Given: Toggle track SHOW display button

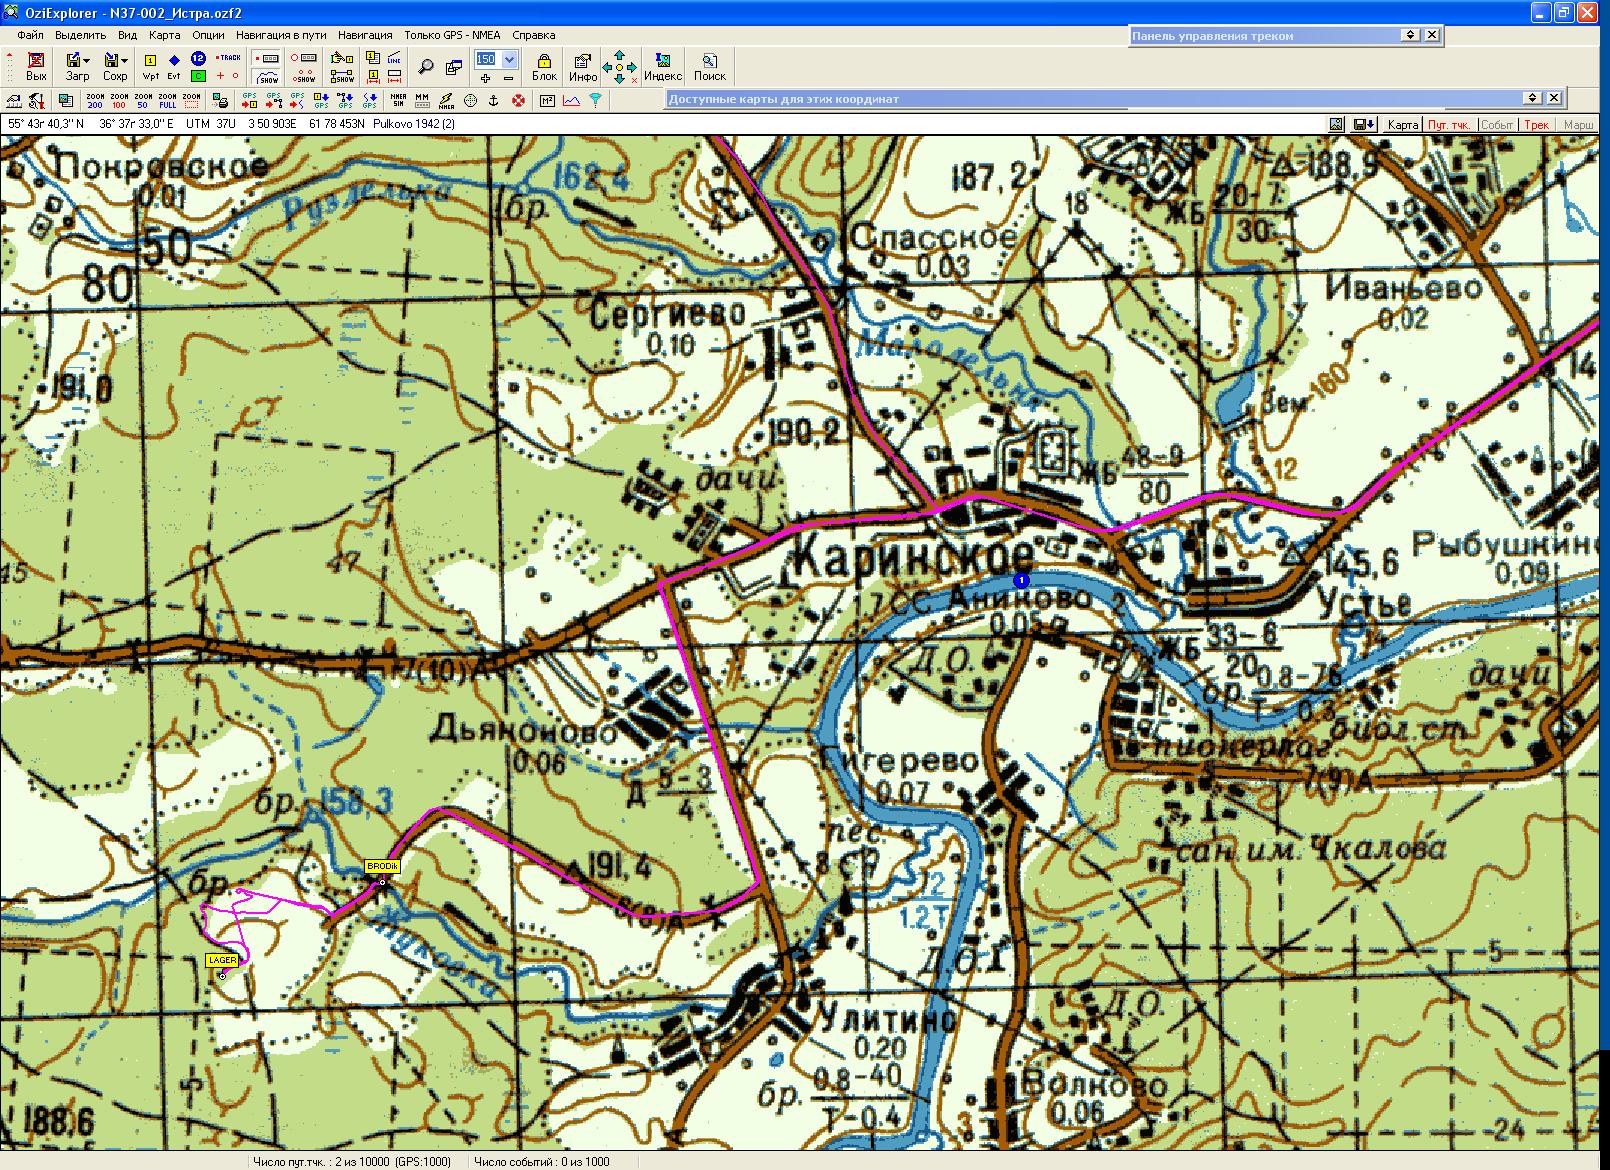Looking at the screenshot, I should coord(267,76).
